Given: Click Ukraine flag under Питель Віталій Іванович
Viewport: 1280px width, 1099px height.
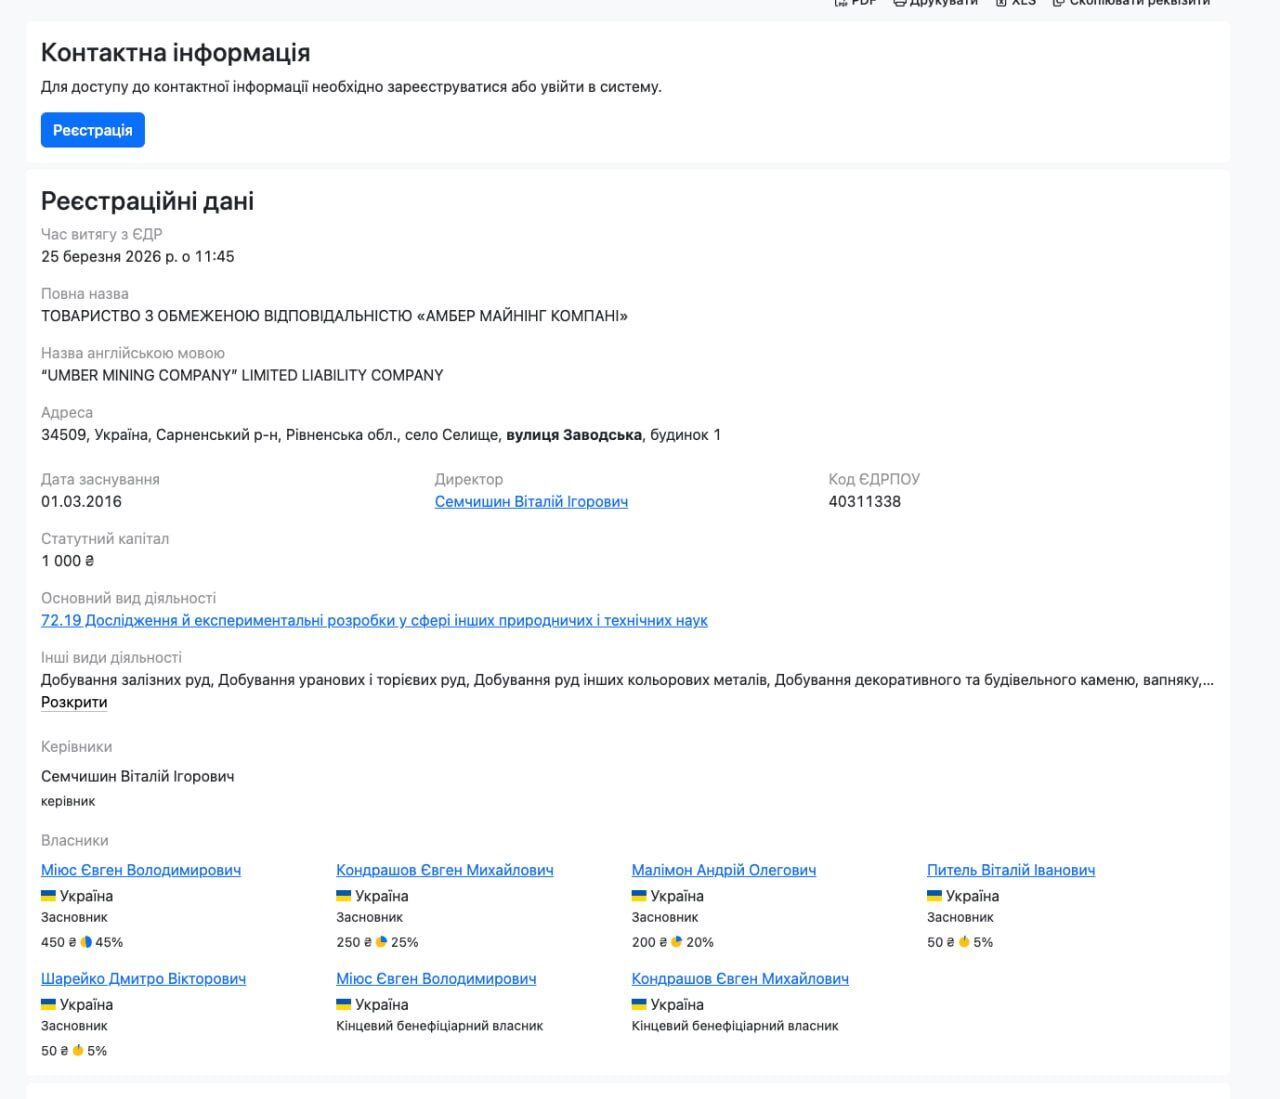Looking at the screenshot, I should pyautogui.click(x=934, y=896).
